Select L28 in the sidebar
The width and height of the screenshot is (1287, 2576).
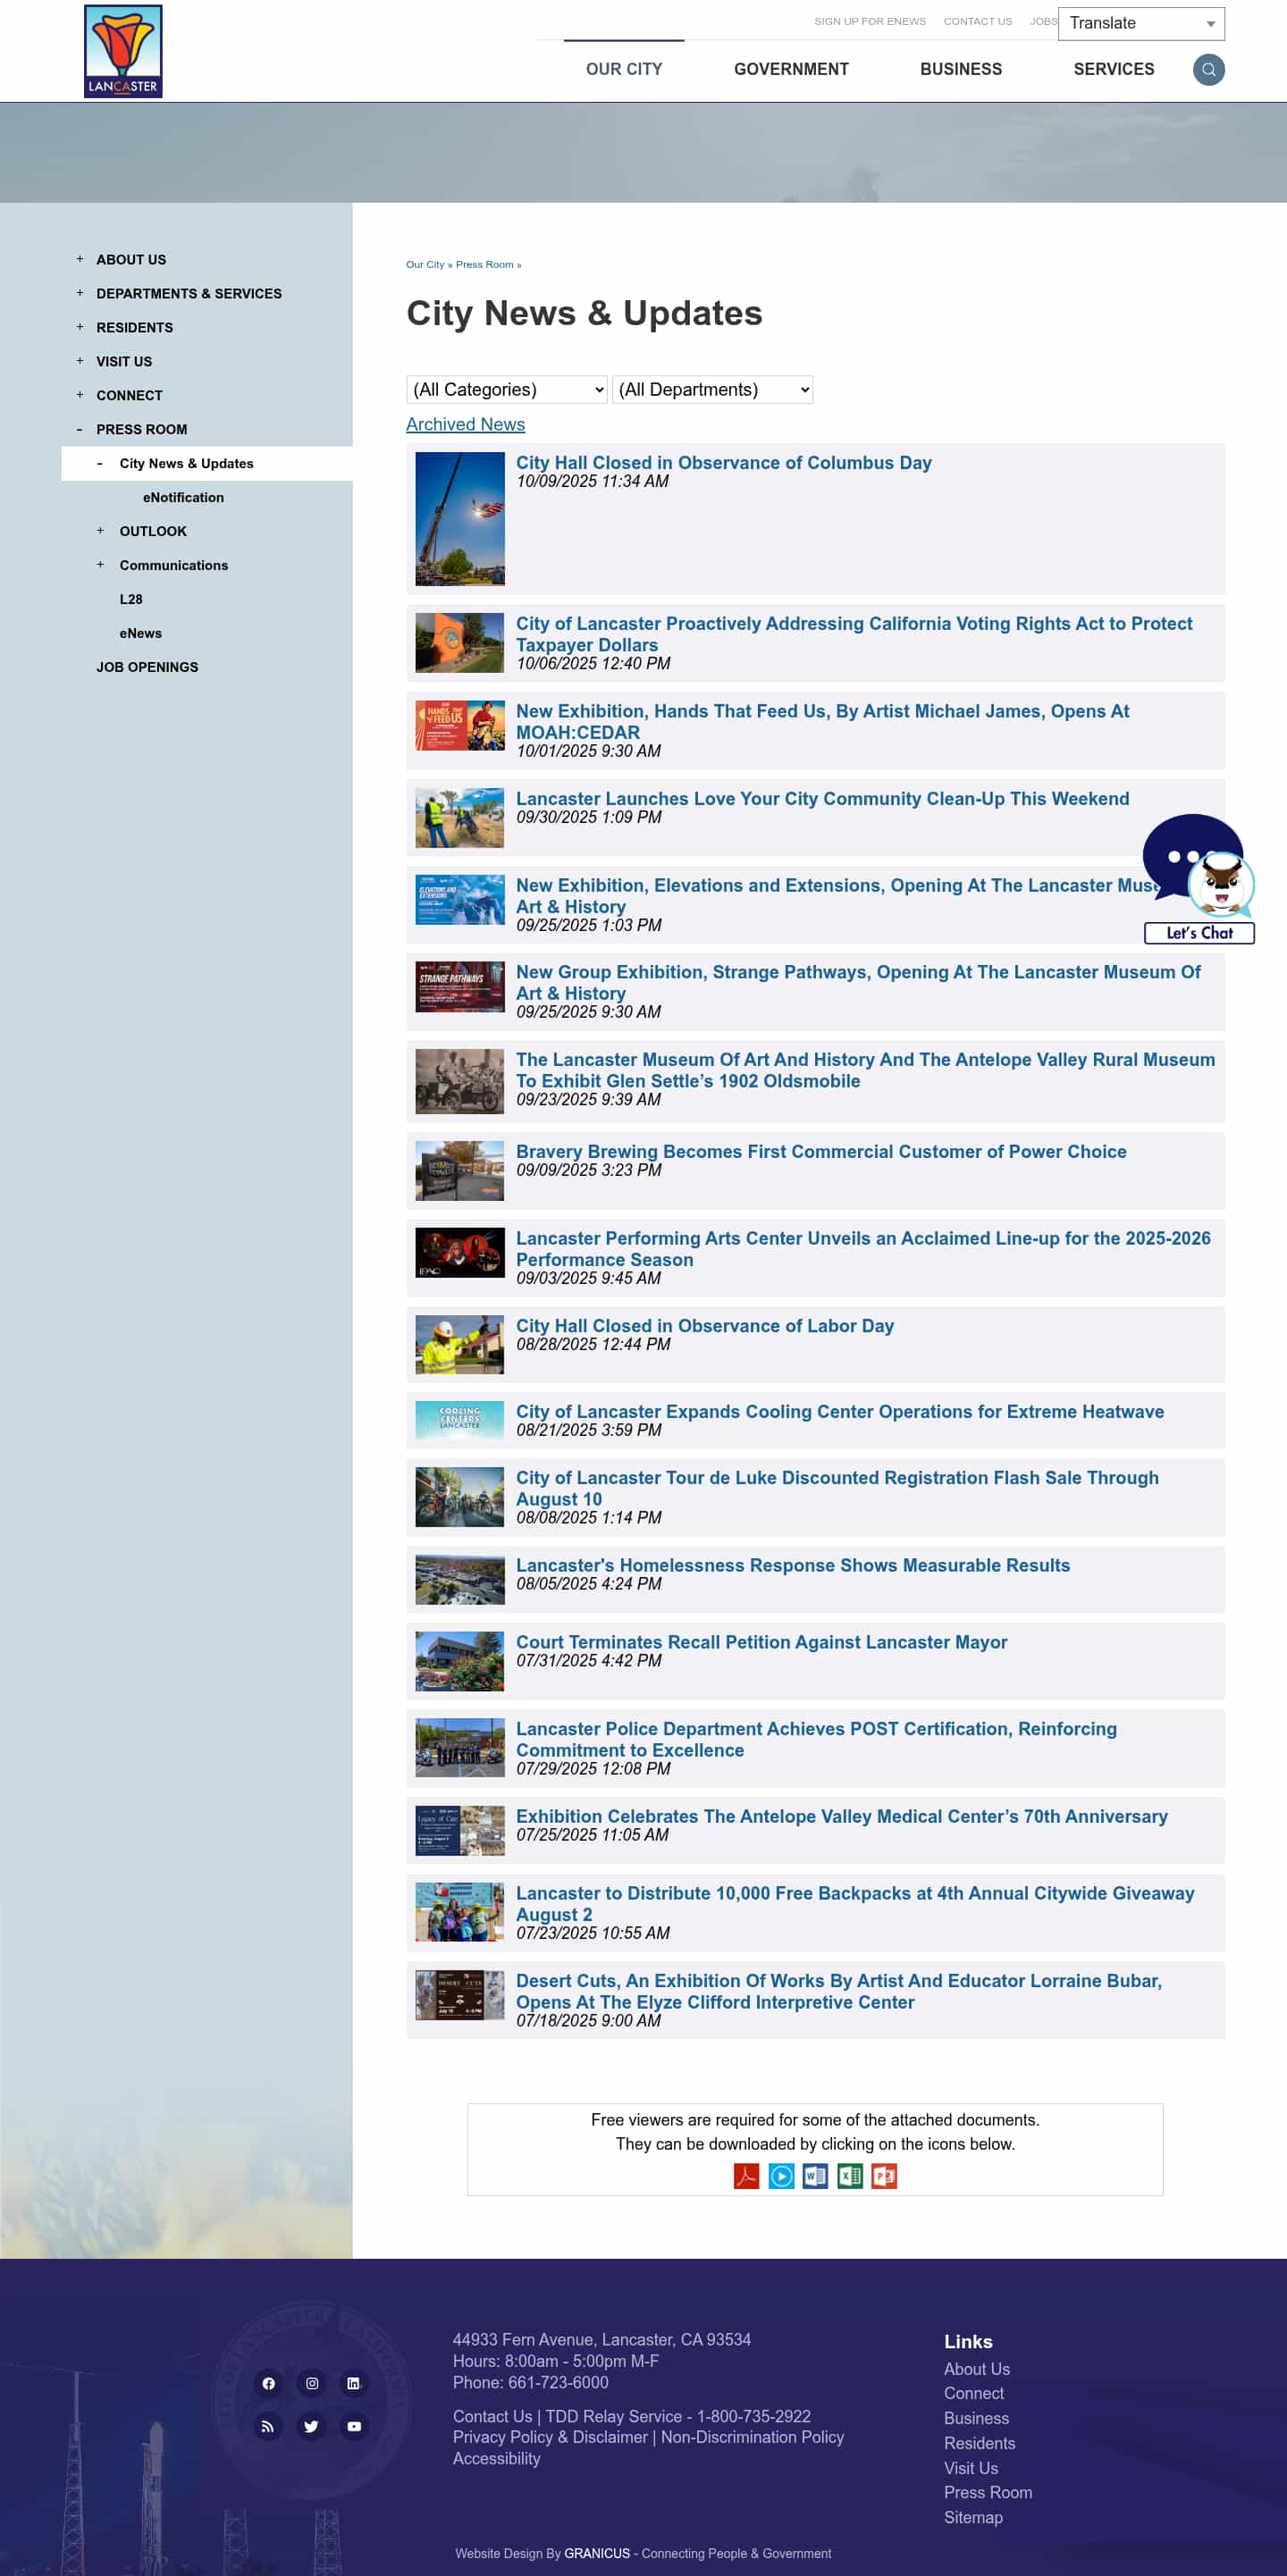point(131,599)
